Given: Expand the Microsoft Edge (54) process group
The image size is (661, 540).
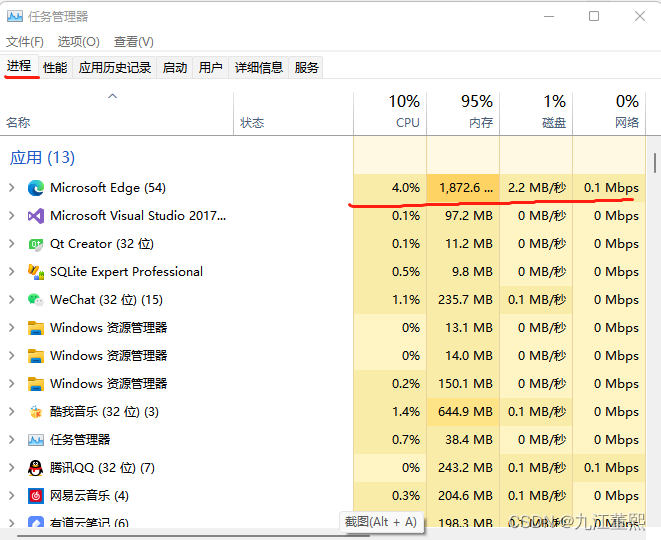Looking at the screenshot, I should tap(12, 188).
